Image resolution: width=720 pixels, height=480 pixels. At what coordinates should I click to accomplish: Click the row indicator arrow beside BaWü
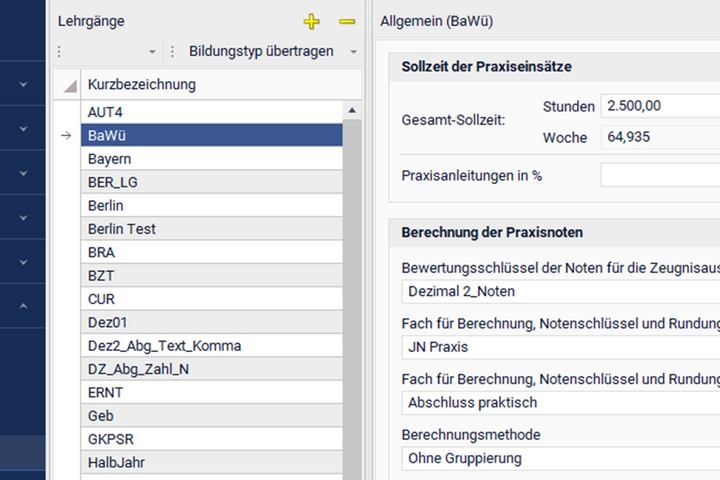66,136
